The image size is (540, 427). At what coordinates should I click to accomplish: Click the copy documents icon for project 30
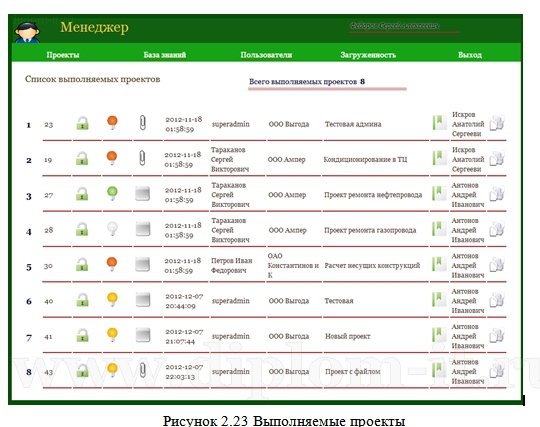tap(497, 264)
